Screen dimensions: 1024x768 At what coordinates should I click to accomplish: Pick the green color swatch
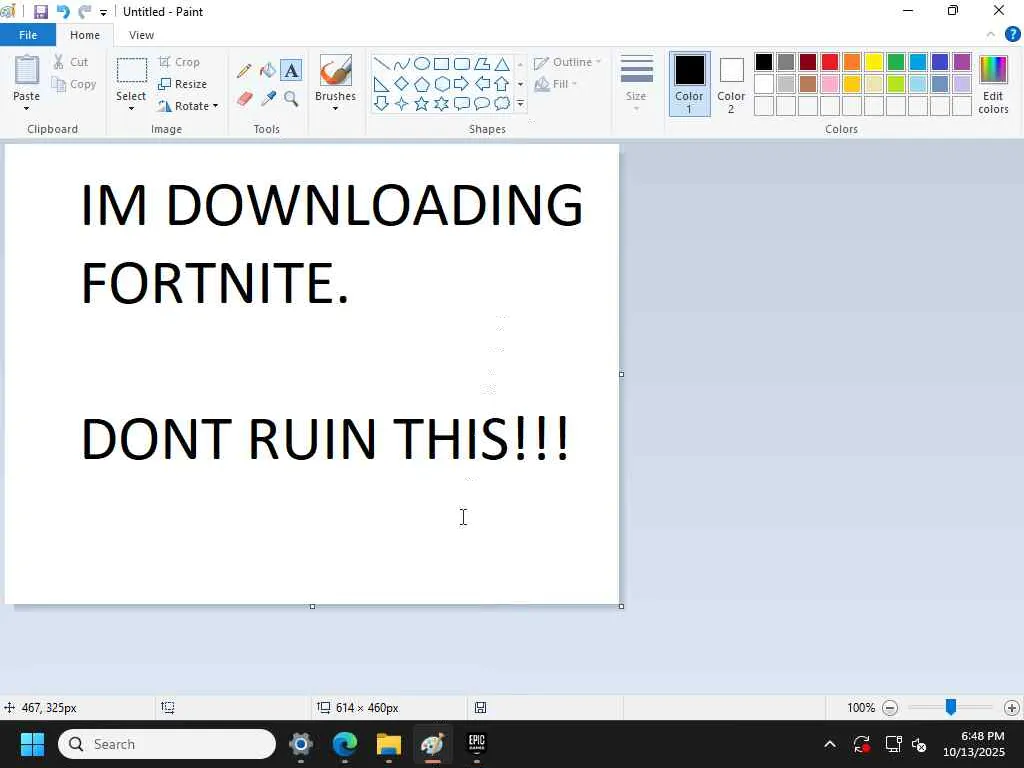[x=896, y=62]
